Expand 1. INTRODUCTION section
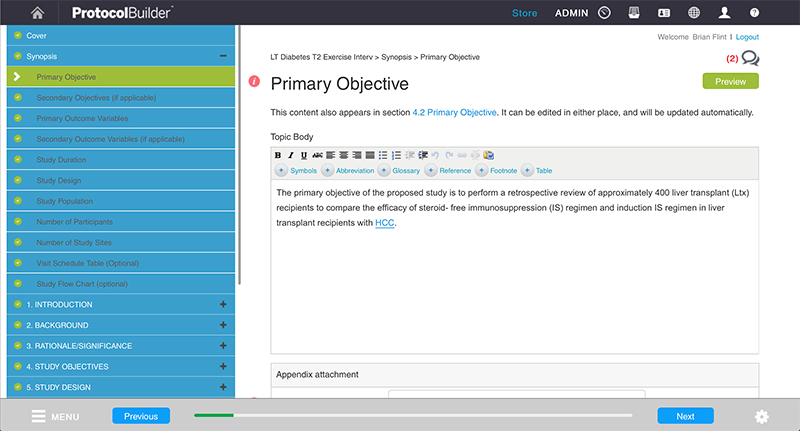 click(223, 304)
